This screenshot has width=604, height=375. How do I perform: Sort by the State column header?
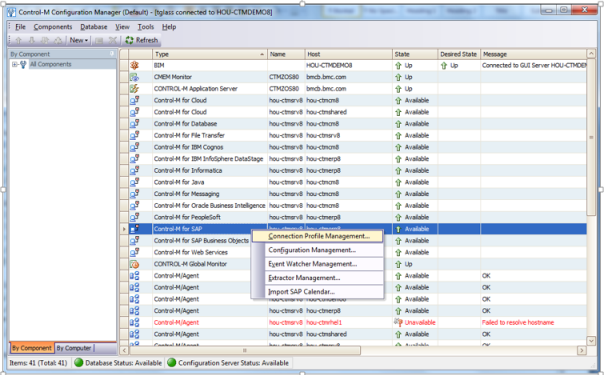point(415,54)
